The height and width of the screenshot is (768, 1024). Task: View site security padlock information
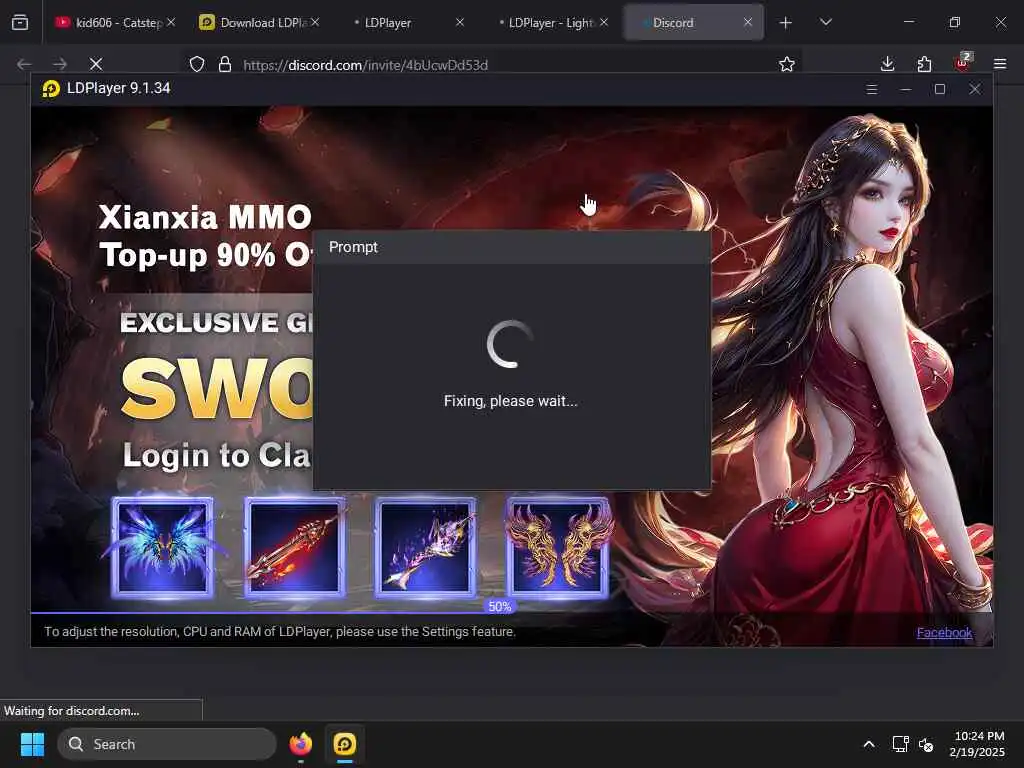pyautogui.click(x=225, y=64)
